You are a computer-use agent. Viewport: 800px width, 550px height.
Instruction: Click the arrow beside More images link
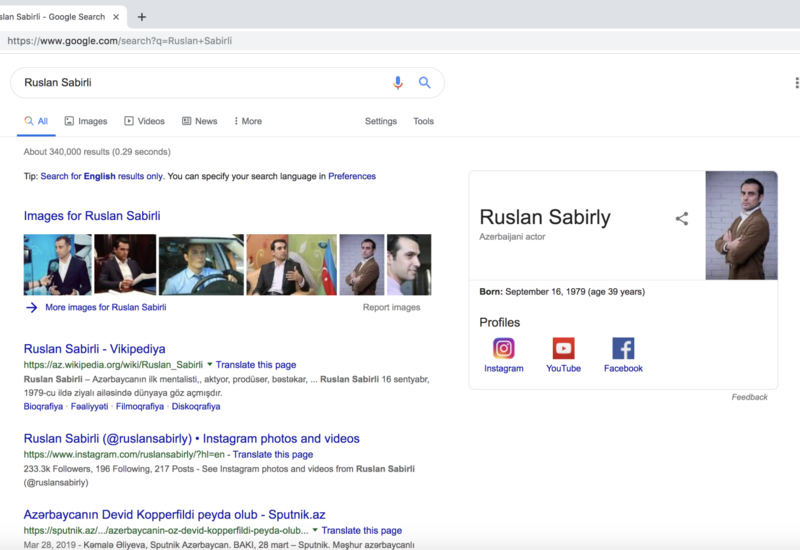(32, 307)
